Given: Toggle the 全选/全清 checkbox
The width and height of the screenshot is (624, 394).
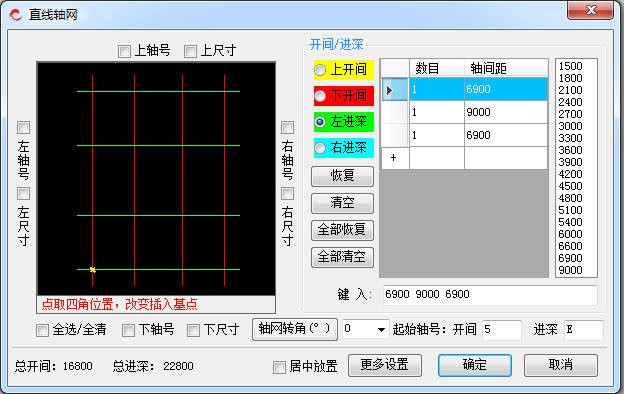Looking at the screenshot, I should tap(42, 330).
